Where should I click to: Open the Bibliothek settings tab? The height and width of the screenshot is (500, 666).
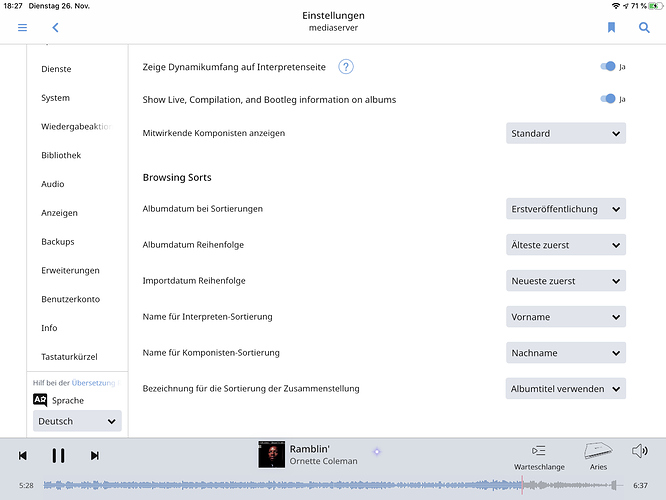pos(61,155)
